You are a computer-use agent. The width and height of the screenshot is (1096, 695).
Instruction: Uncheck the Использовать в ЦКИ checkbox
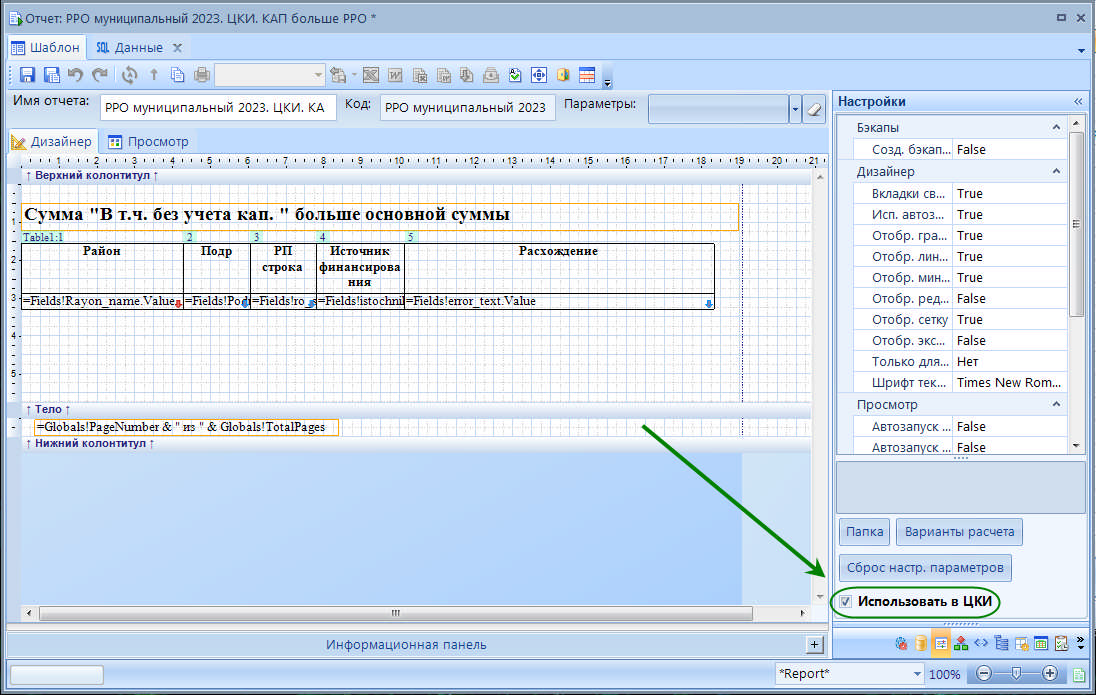click(x=846, y=602)
